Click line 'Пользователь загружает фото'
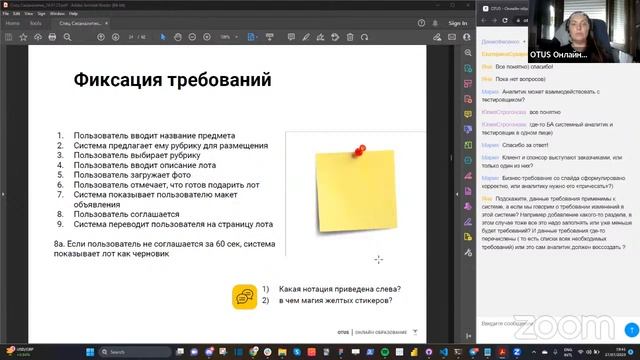This screenshot has width=640, height=360. pyautogui.click(x=132, y=175)
